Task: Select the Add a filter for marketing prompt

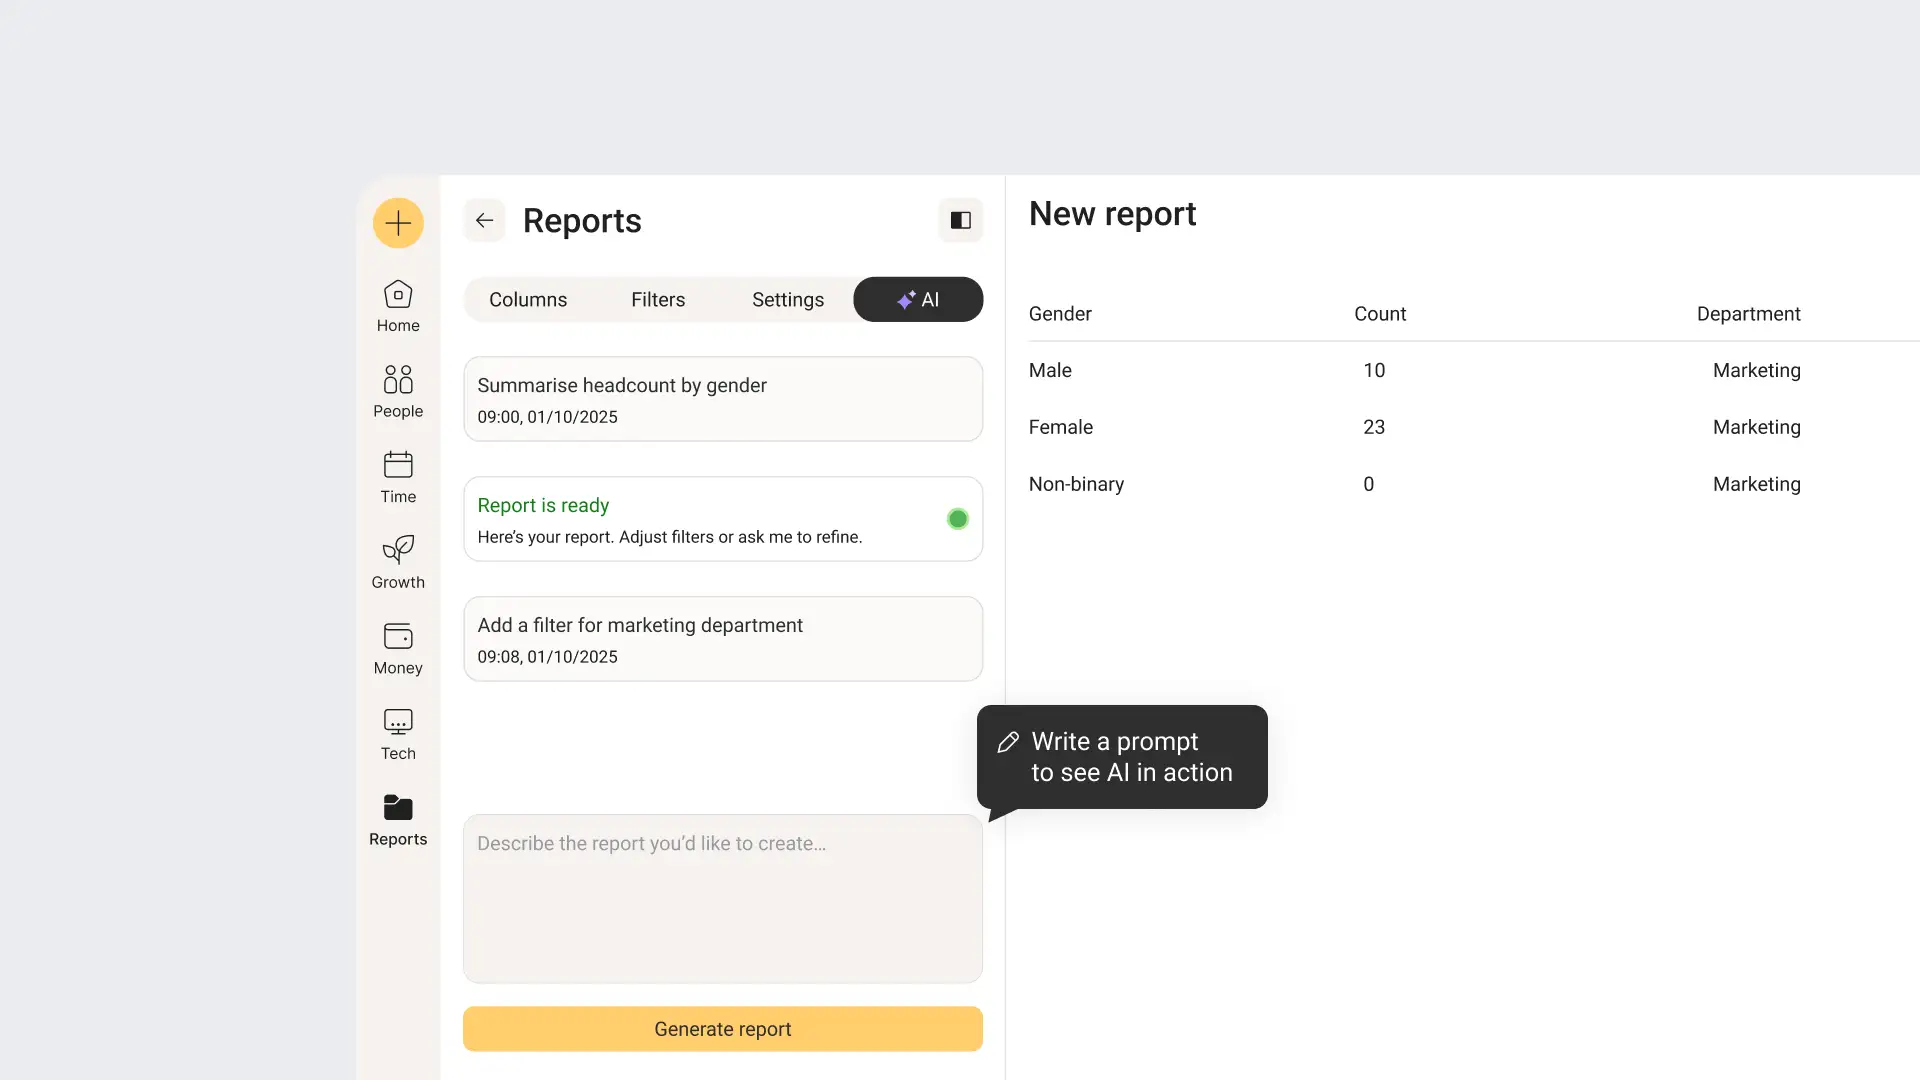Action: (722, 639)
